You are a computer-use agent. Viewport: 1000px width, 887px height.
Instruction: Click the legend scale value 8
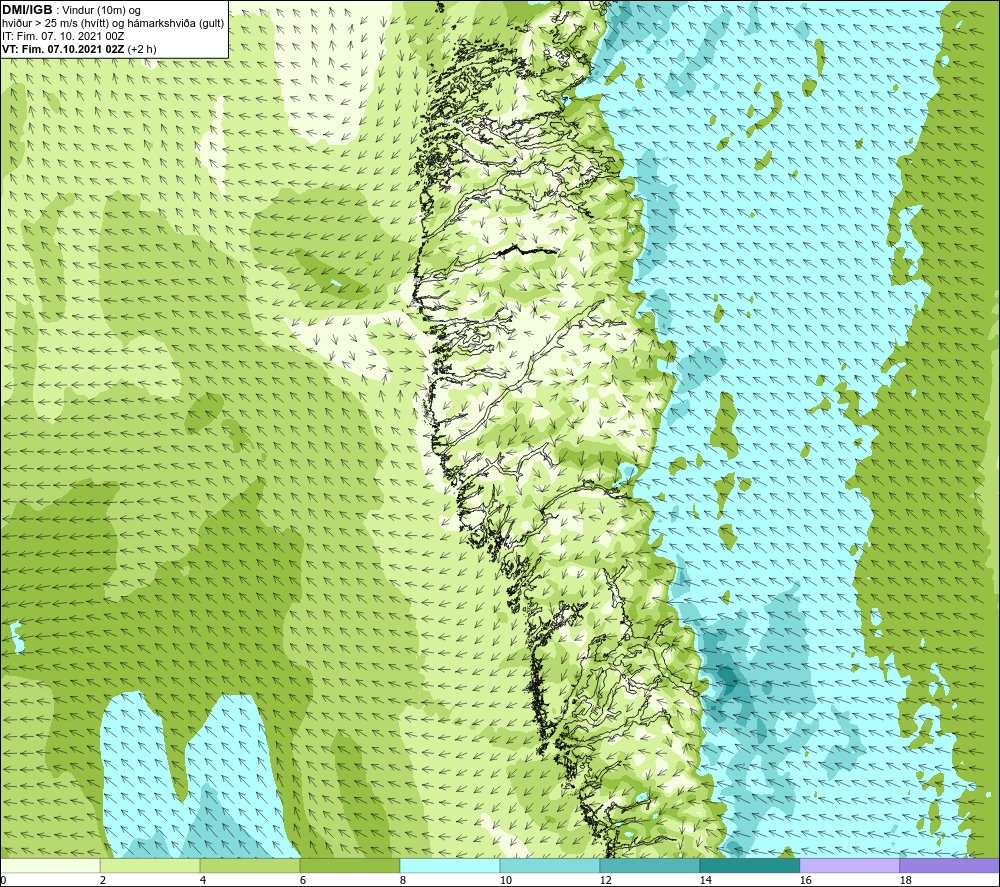tap(403, 880)
